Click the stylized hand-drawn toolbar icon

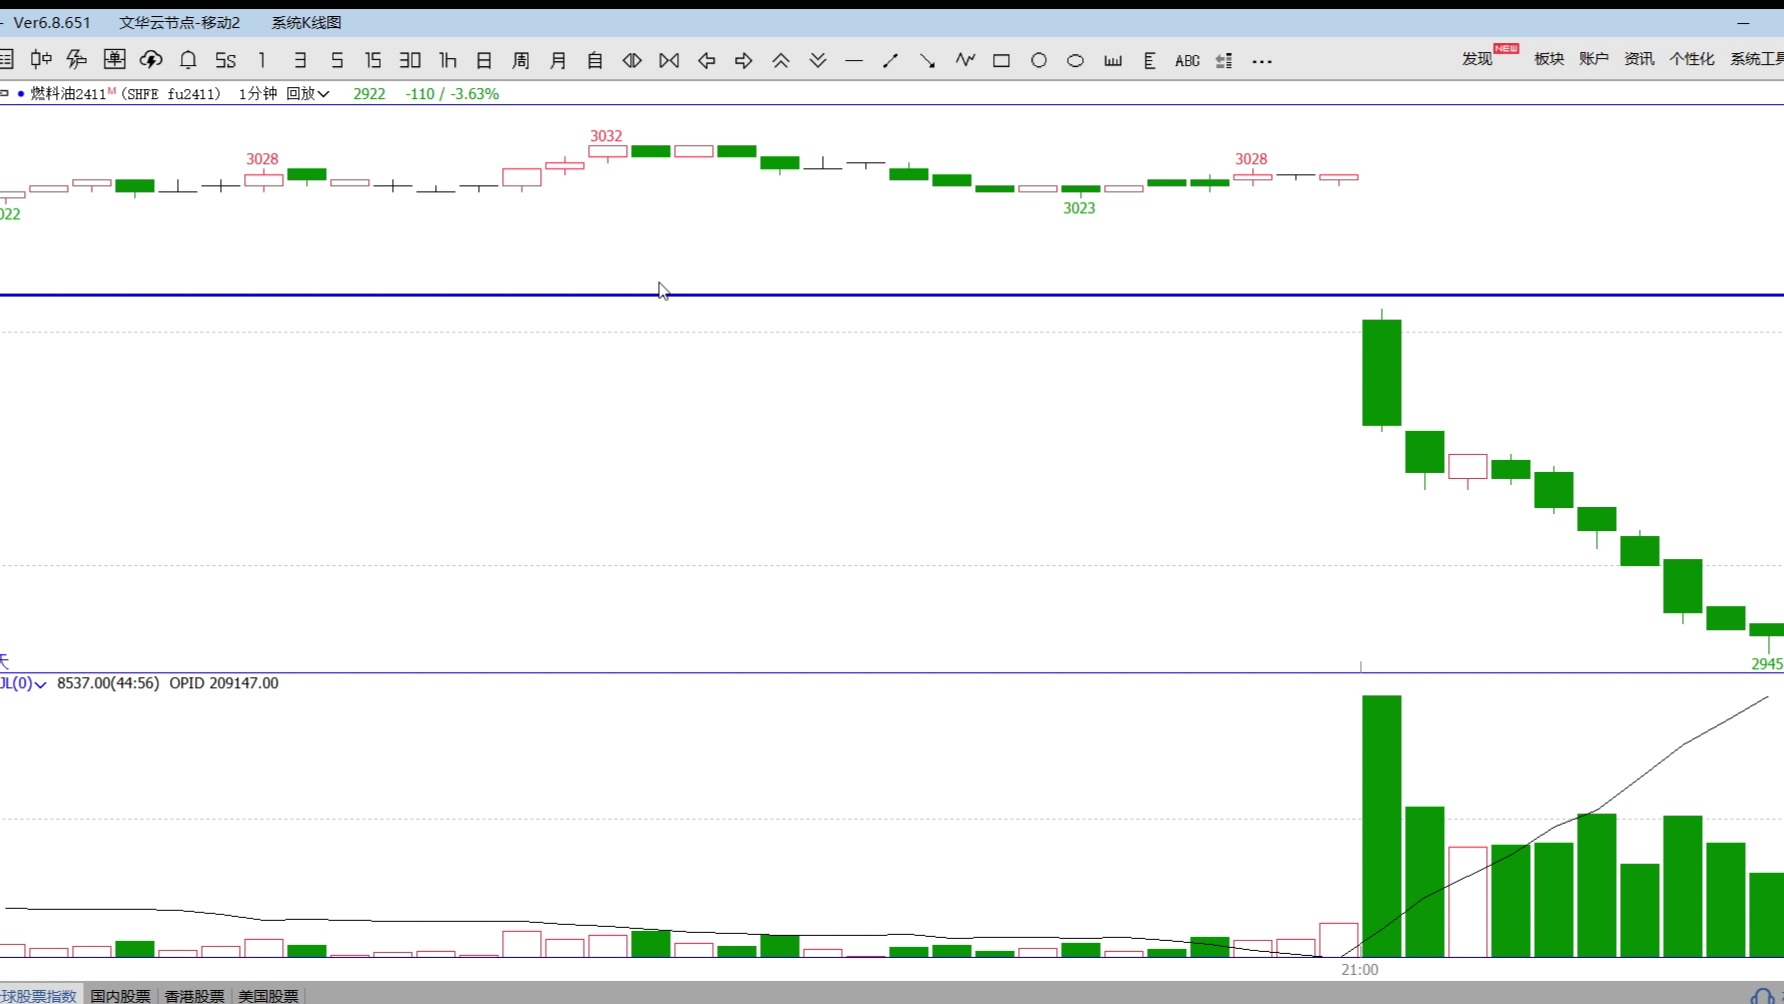click(x=77, y=60)
